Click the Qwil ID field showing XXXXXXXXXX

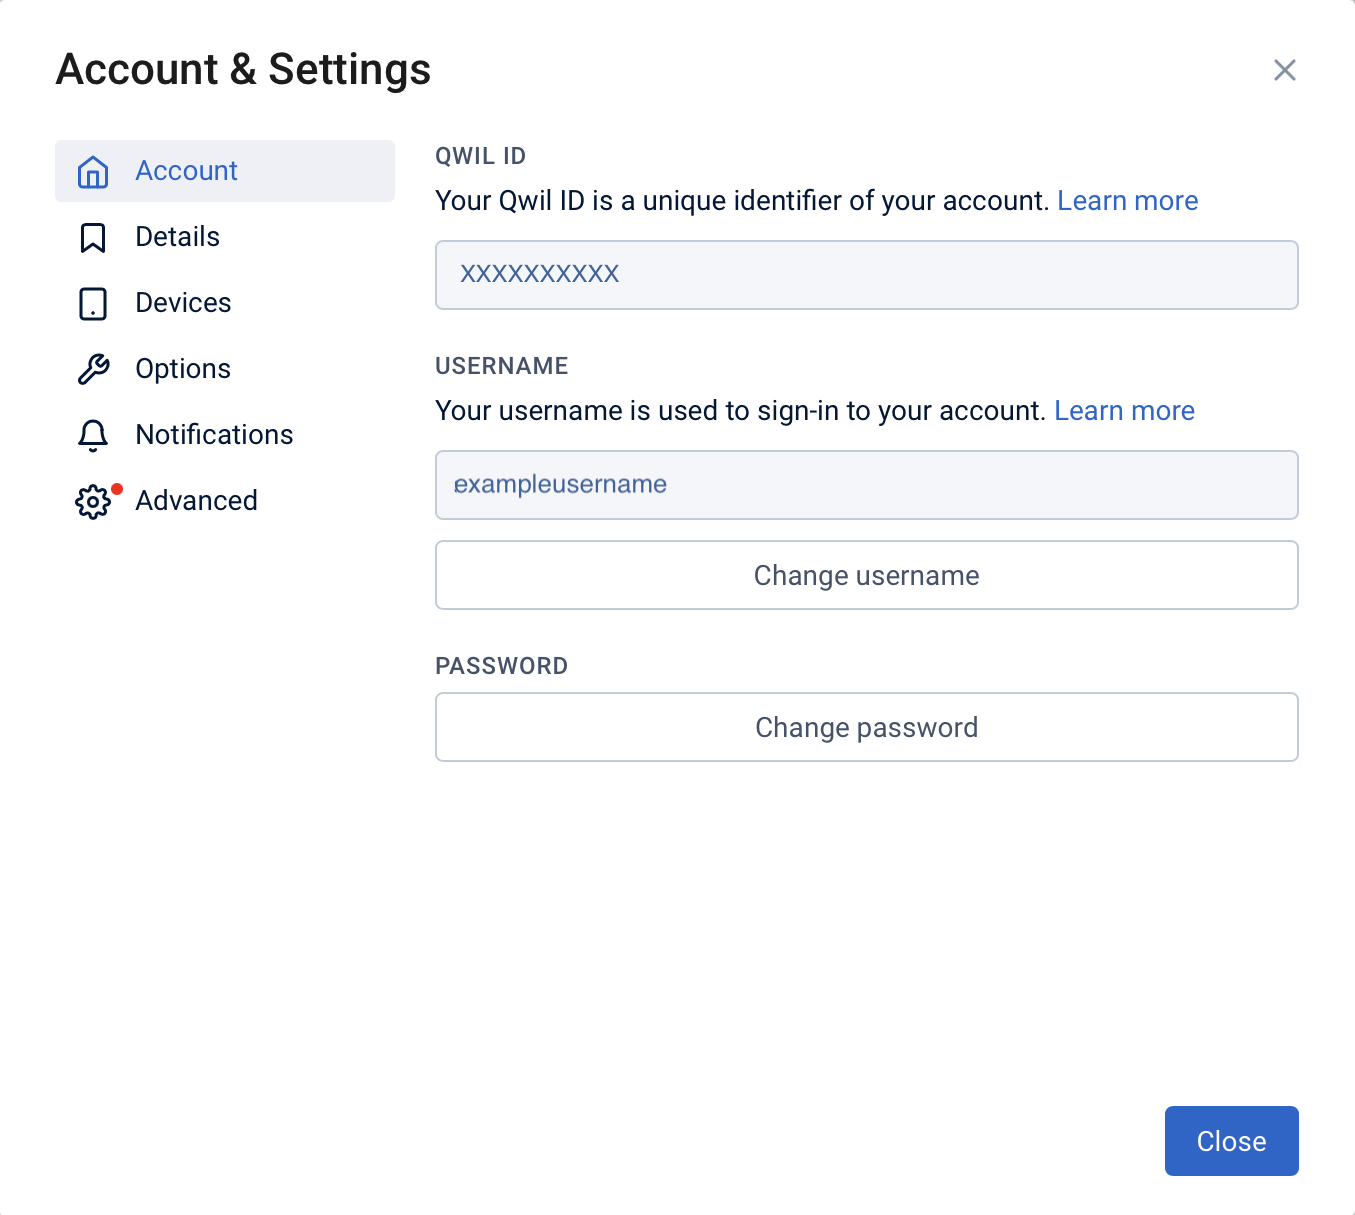click(x=867, y=275)
